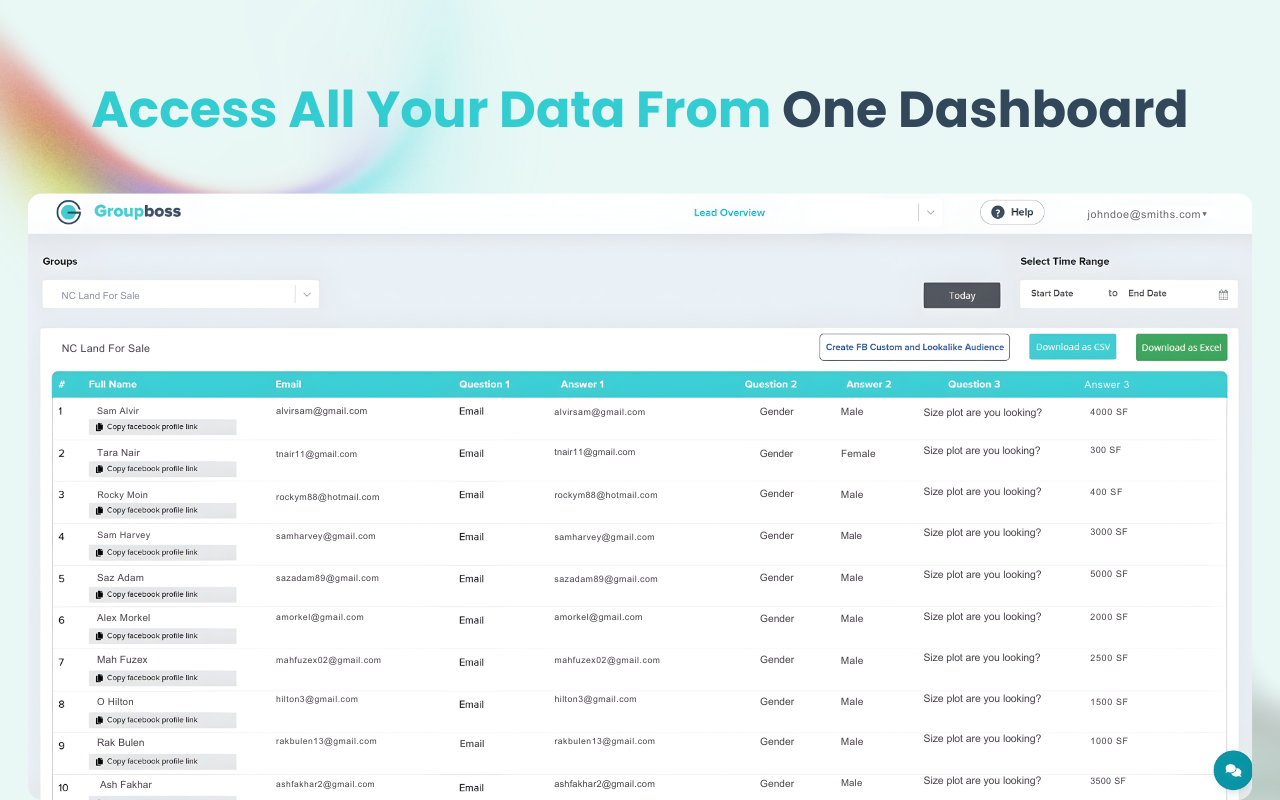The width and height of the screenshot is (1280, 800).
Task: Copy facebook profile link for Alex Morkel
Action: [x=162, y=636]
